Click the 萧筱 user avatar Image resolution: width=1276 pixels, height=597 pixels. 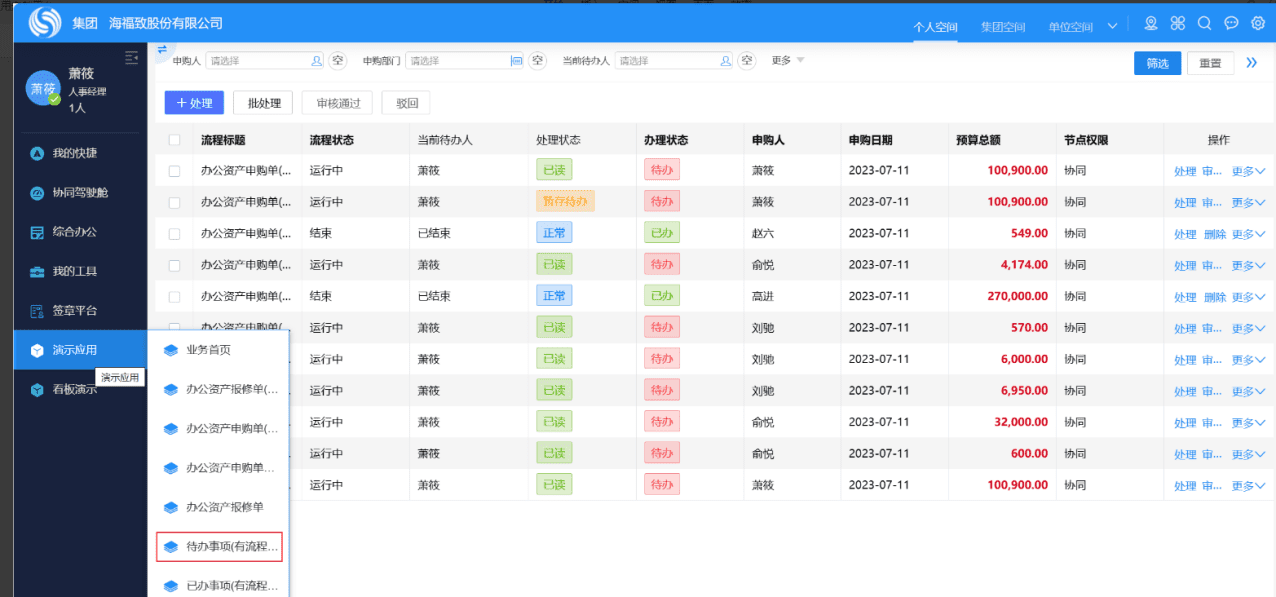pyautogui.click(x=43, y=88)
